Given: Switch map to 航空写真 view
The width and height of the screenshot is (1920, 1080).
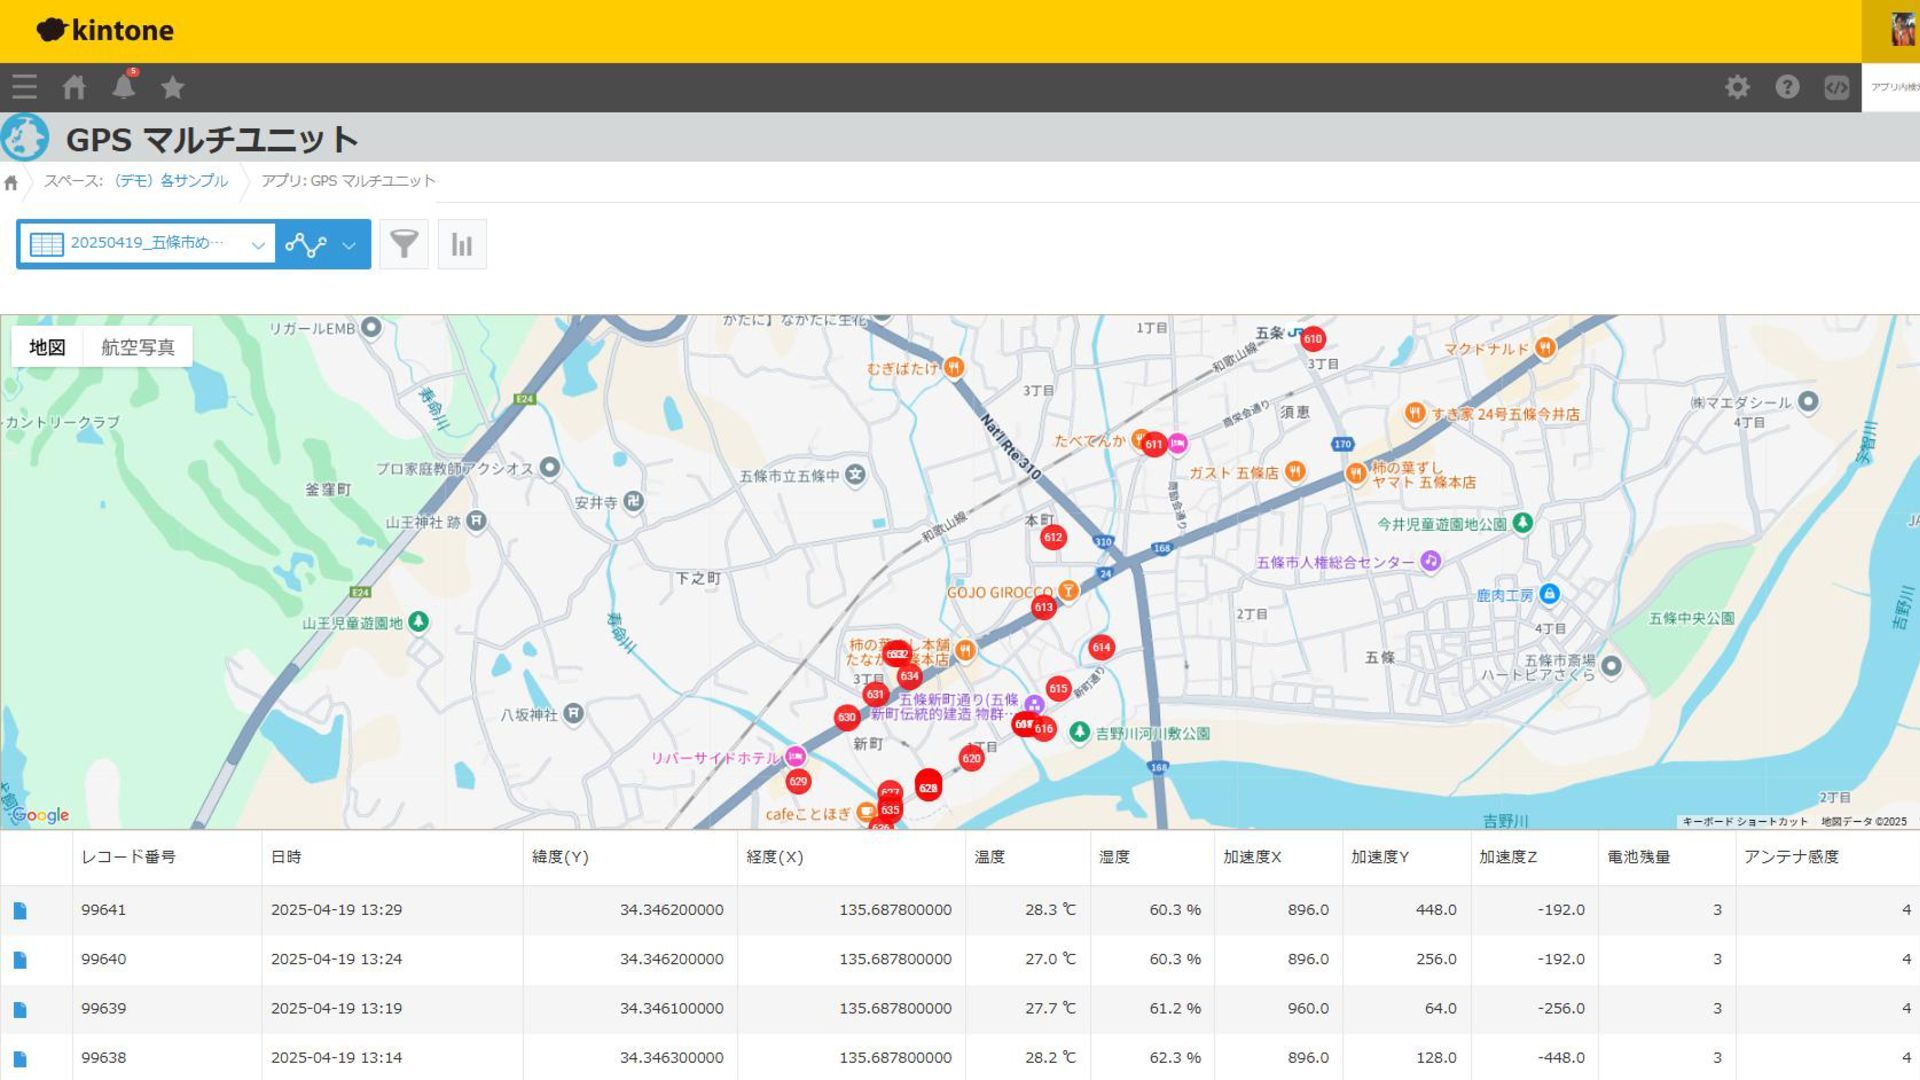Looking at the screenshot, I should 138,347.
